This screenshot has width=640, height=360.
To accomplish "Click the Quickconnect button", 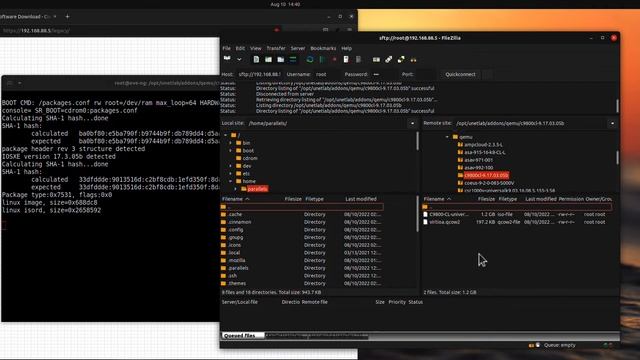I will 460,74.
